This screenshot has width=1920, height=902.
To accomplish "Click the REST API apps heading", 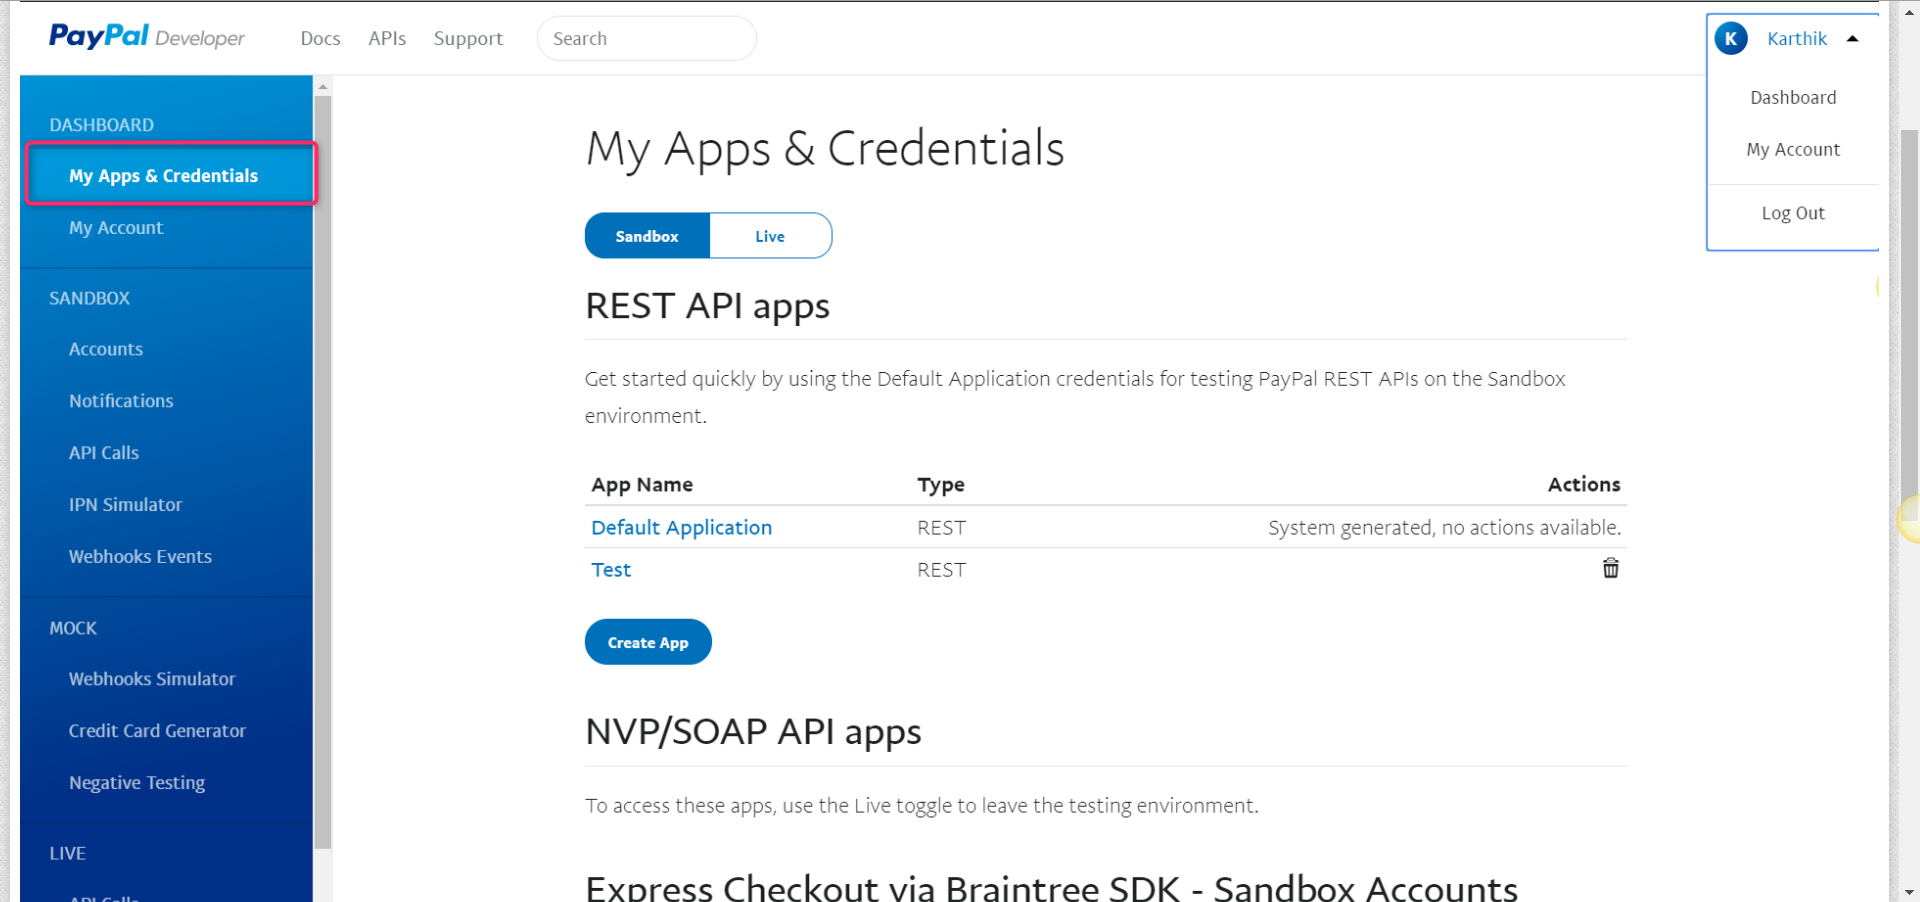I will click(x=707, y=306).
